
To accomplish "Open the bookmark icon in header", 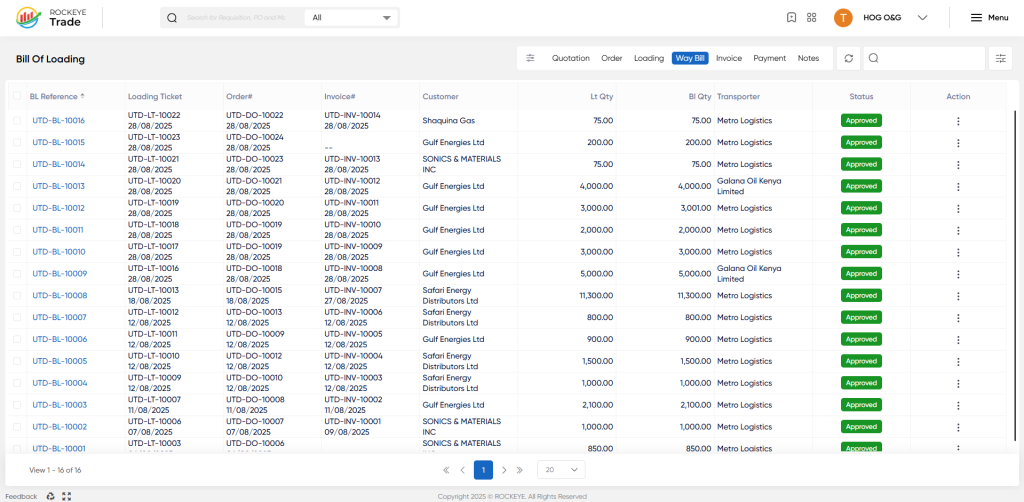I will [792, 18].
